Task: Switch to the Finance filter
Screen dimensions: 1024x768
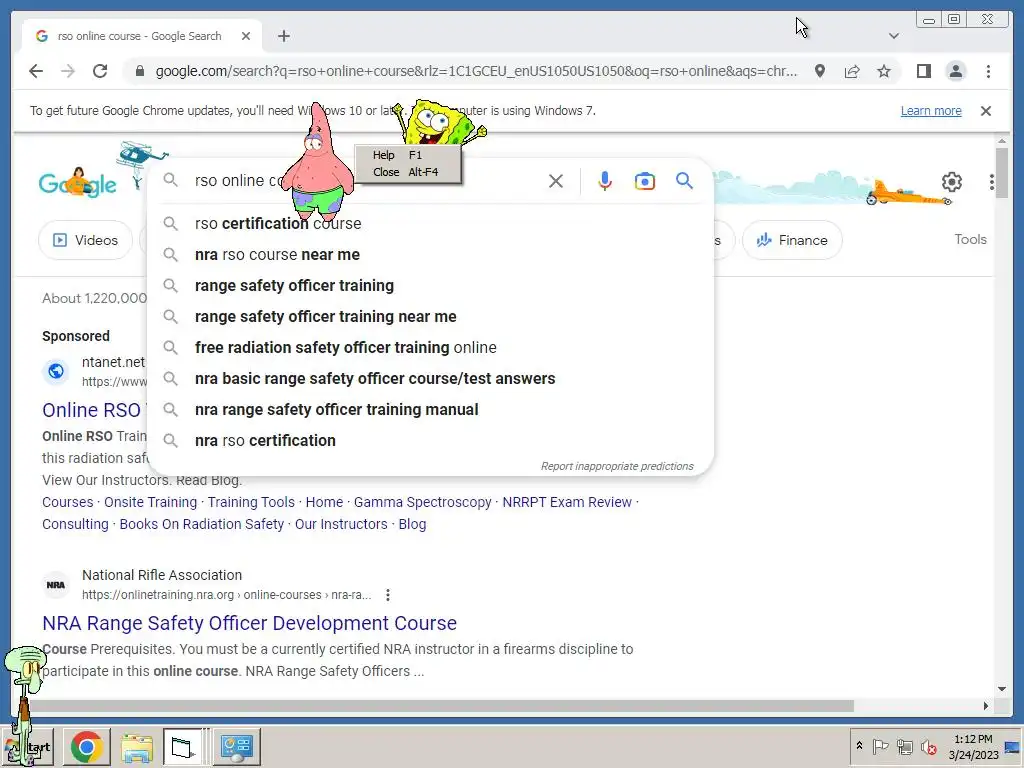Action: [792, 240]
